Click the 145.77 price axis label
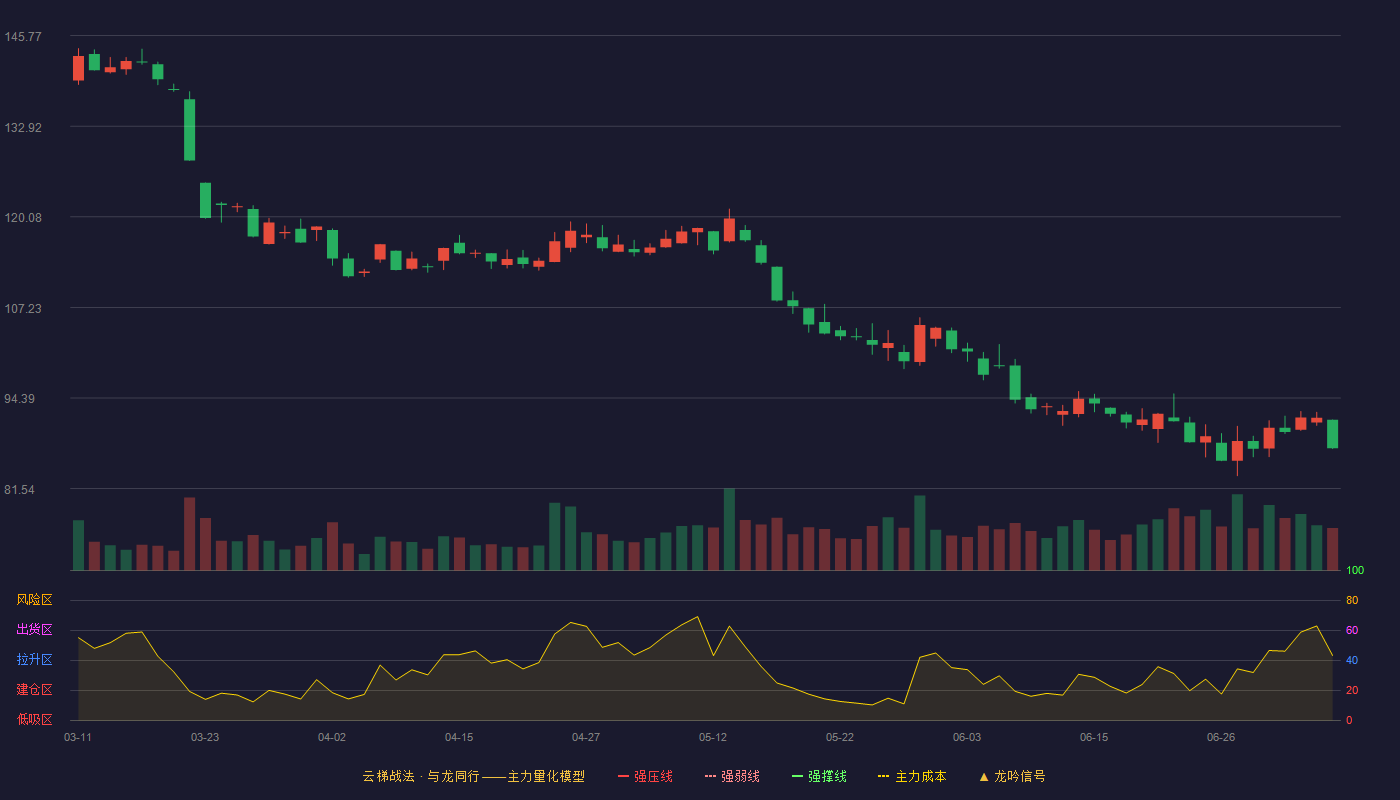The height and width of the screenshot is (800, 1400). pos(23,37)
